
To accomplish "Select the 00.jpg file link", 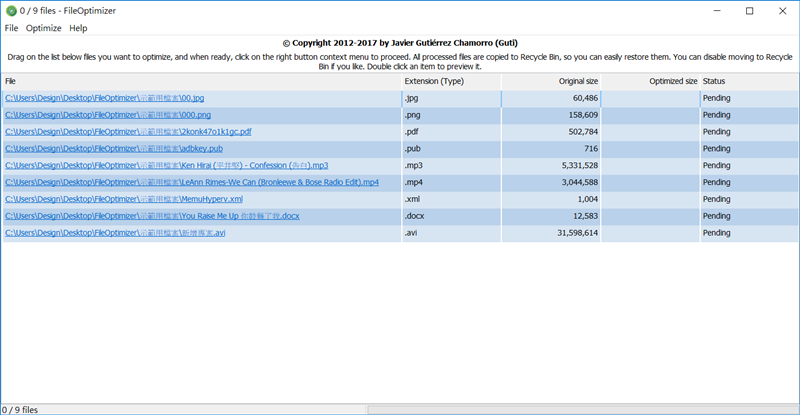I will coord(105,98).
